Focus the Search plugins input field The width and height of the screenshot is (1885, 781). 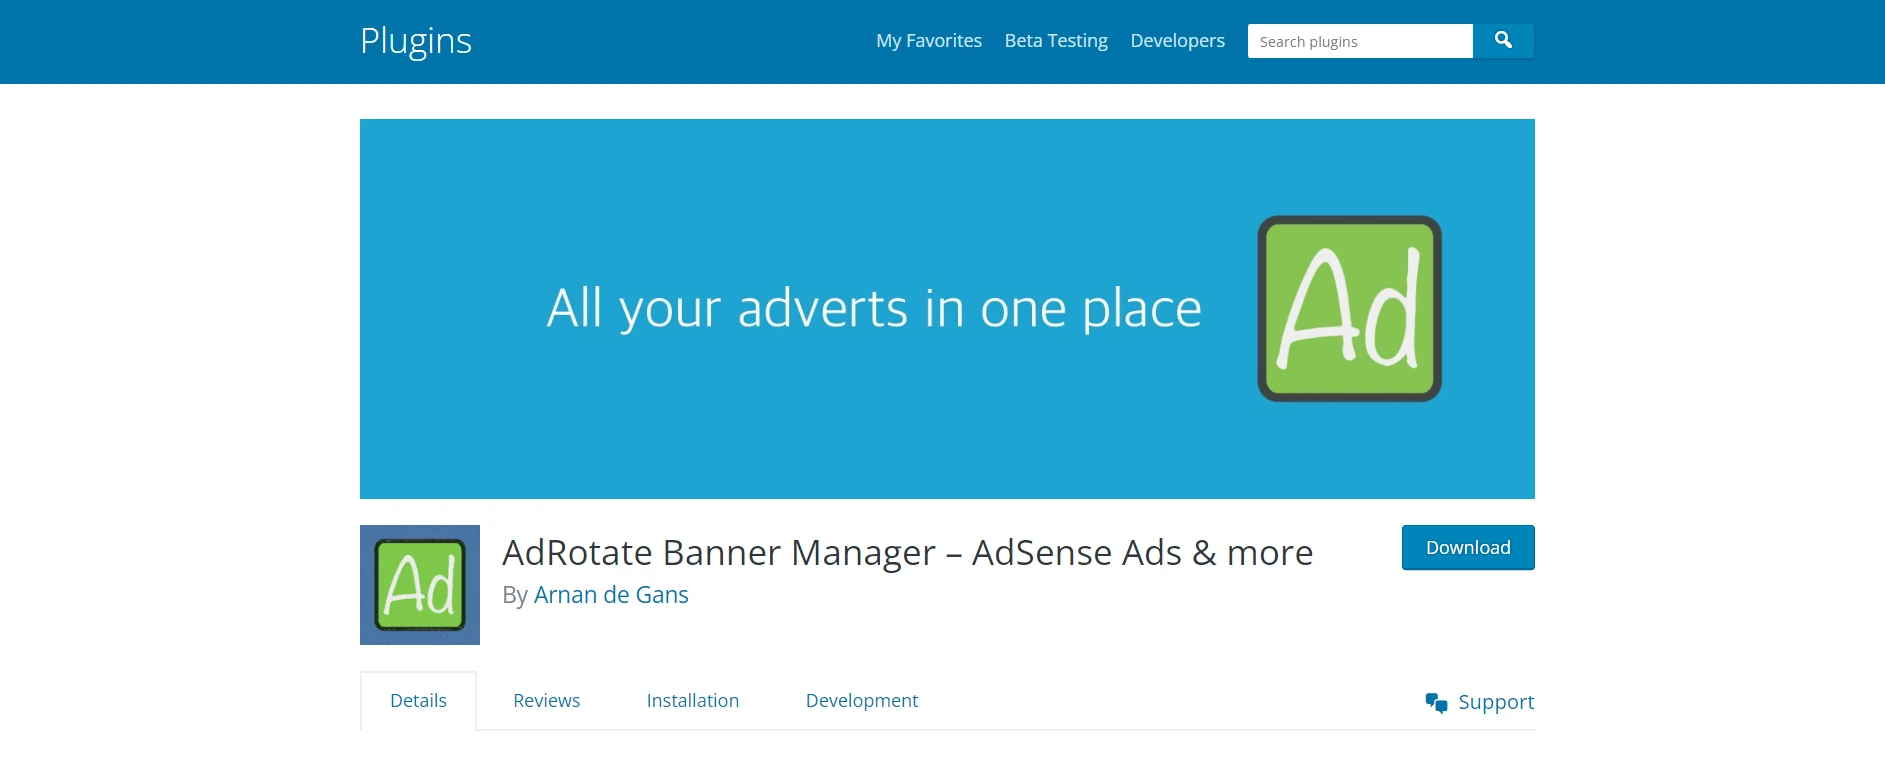coord(1360,41)
